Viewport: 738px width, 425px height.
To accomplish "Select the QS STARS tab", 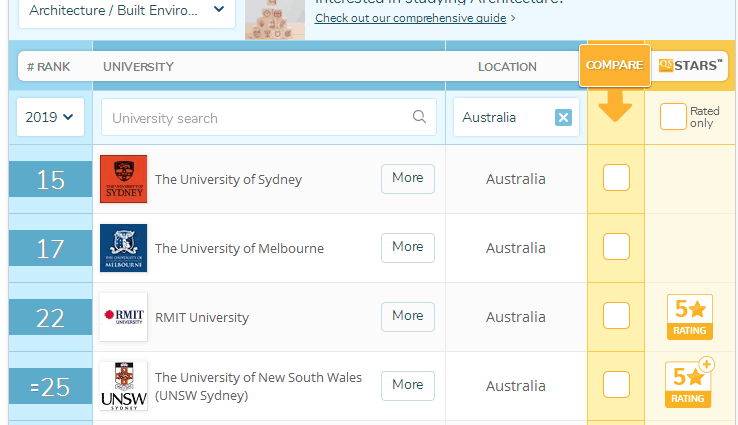I will (x=690, y=65).
